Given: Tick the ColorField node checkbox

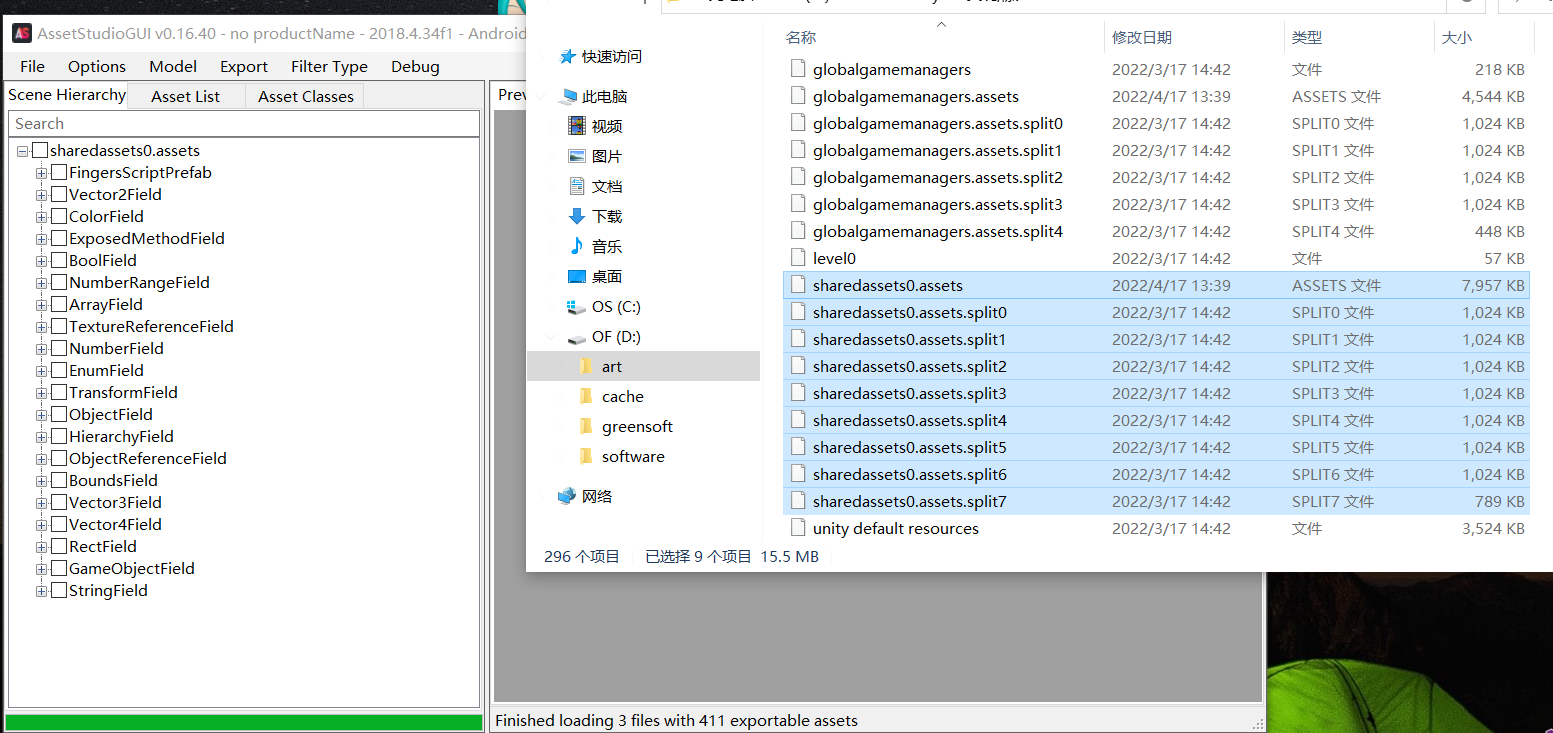Looking at the screenshot, I should pyautogui.click(x=59, y=217).
